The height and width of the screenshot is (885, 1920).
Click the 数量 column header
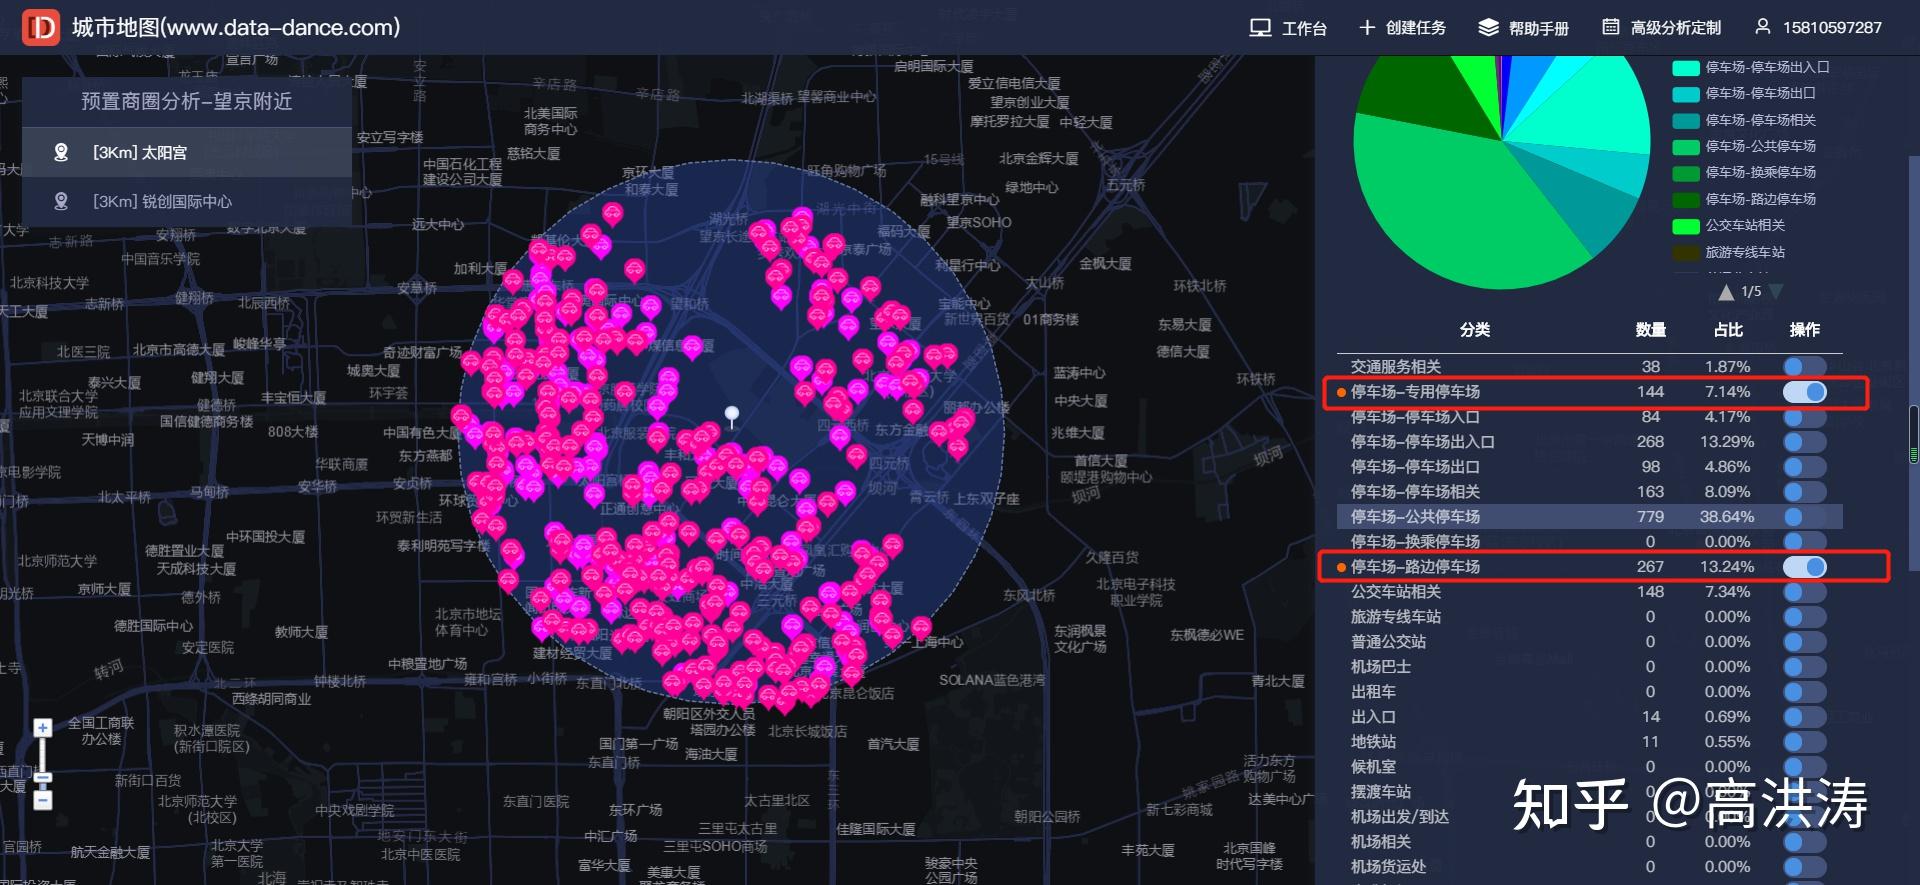1650,330
